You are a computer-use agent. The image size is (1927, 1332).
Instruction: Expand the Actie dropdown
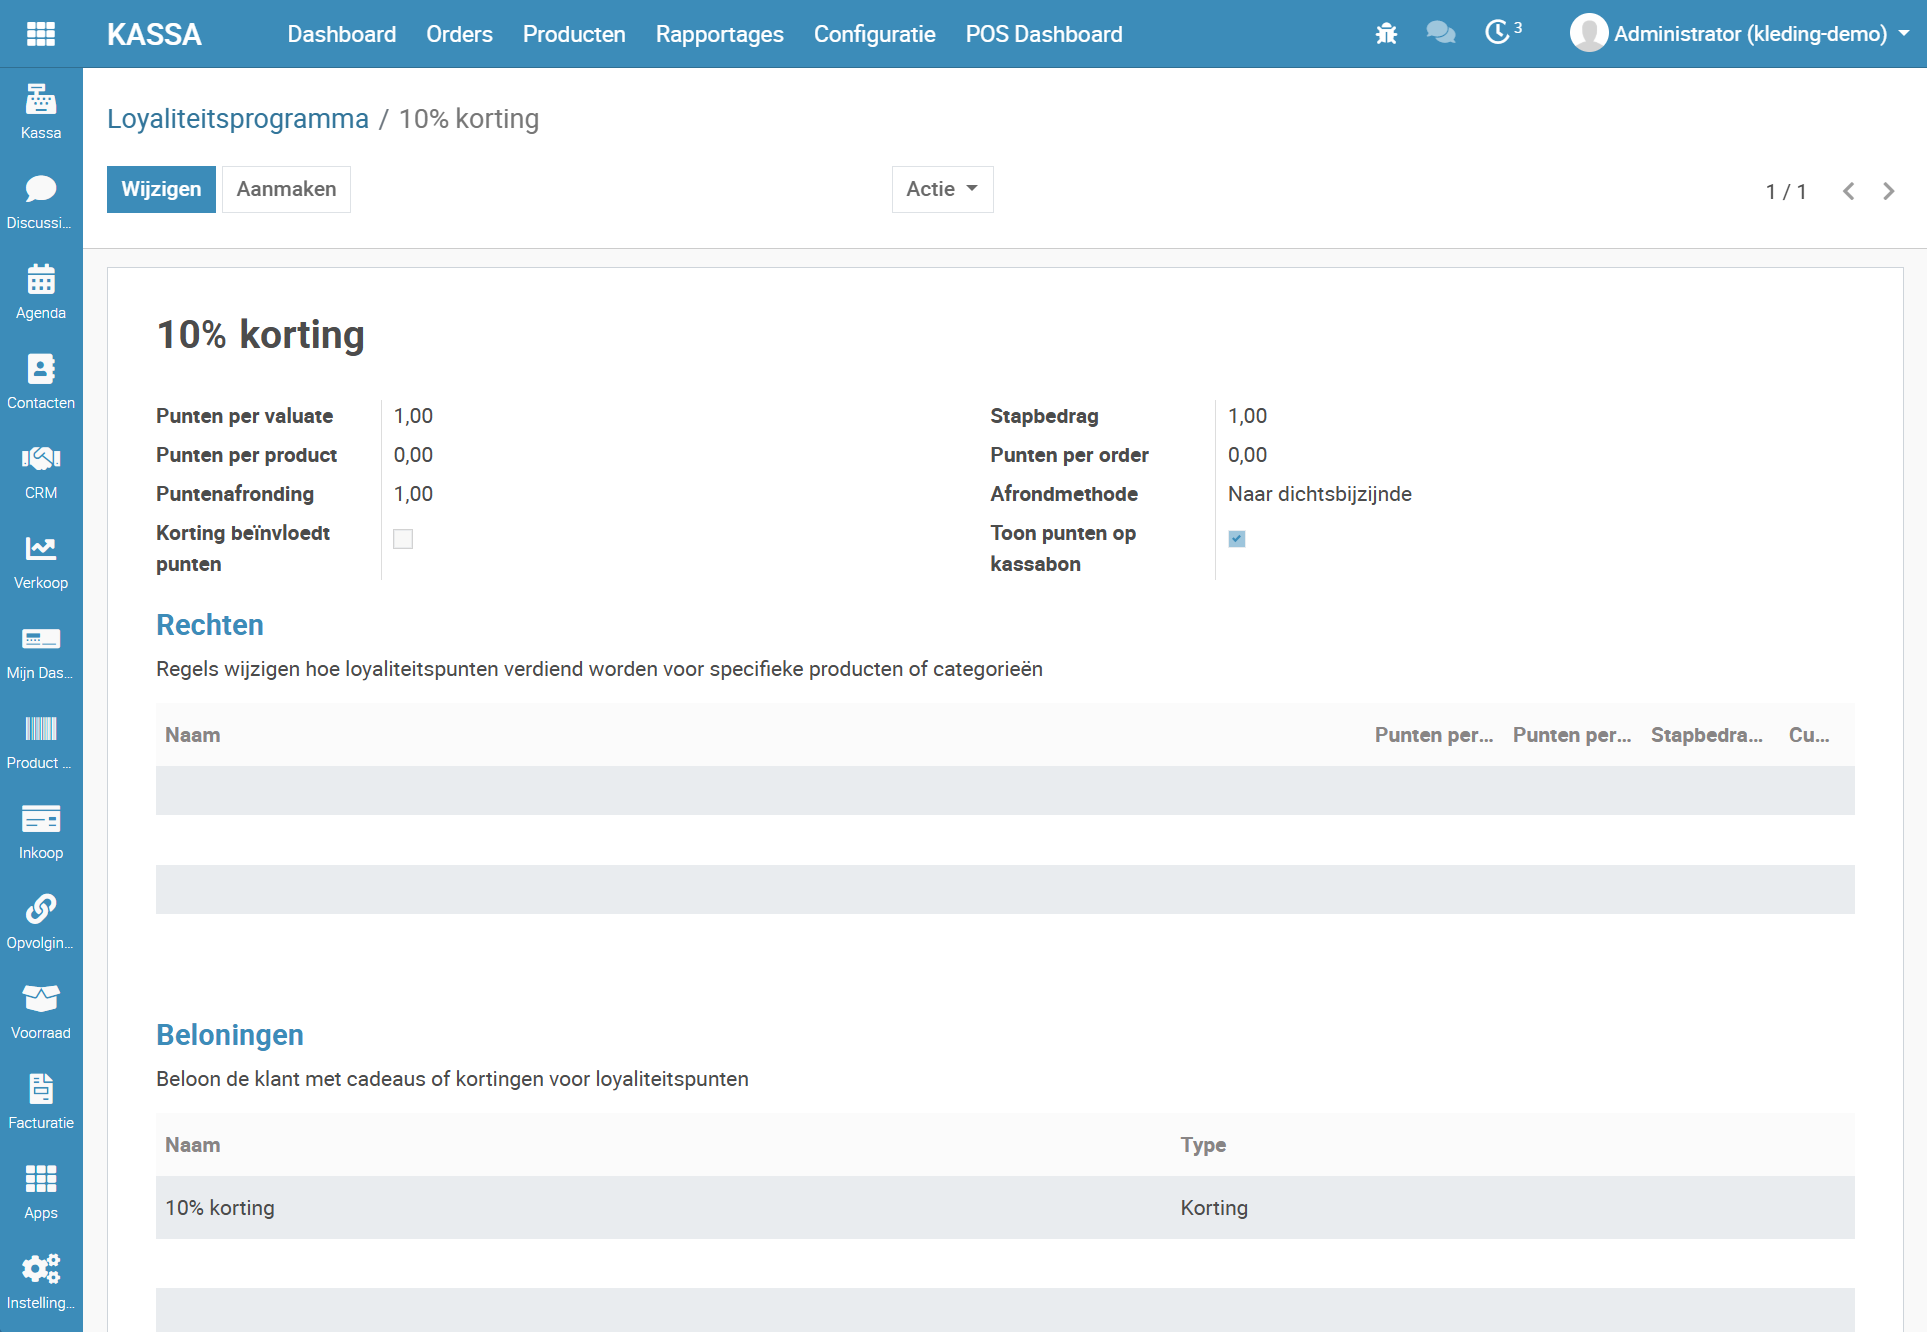click(942, 189)
